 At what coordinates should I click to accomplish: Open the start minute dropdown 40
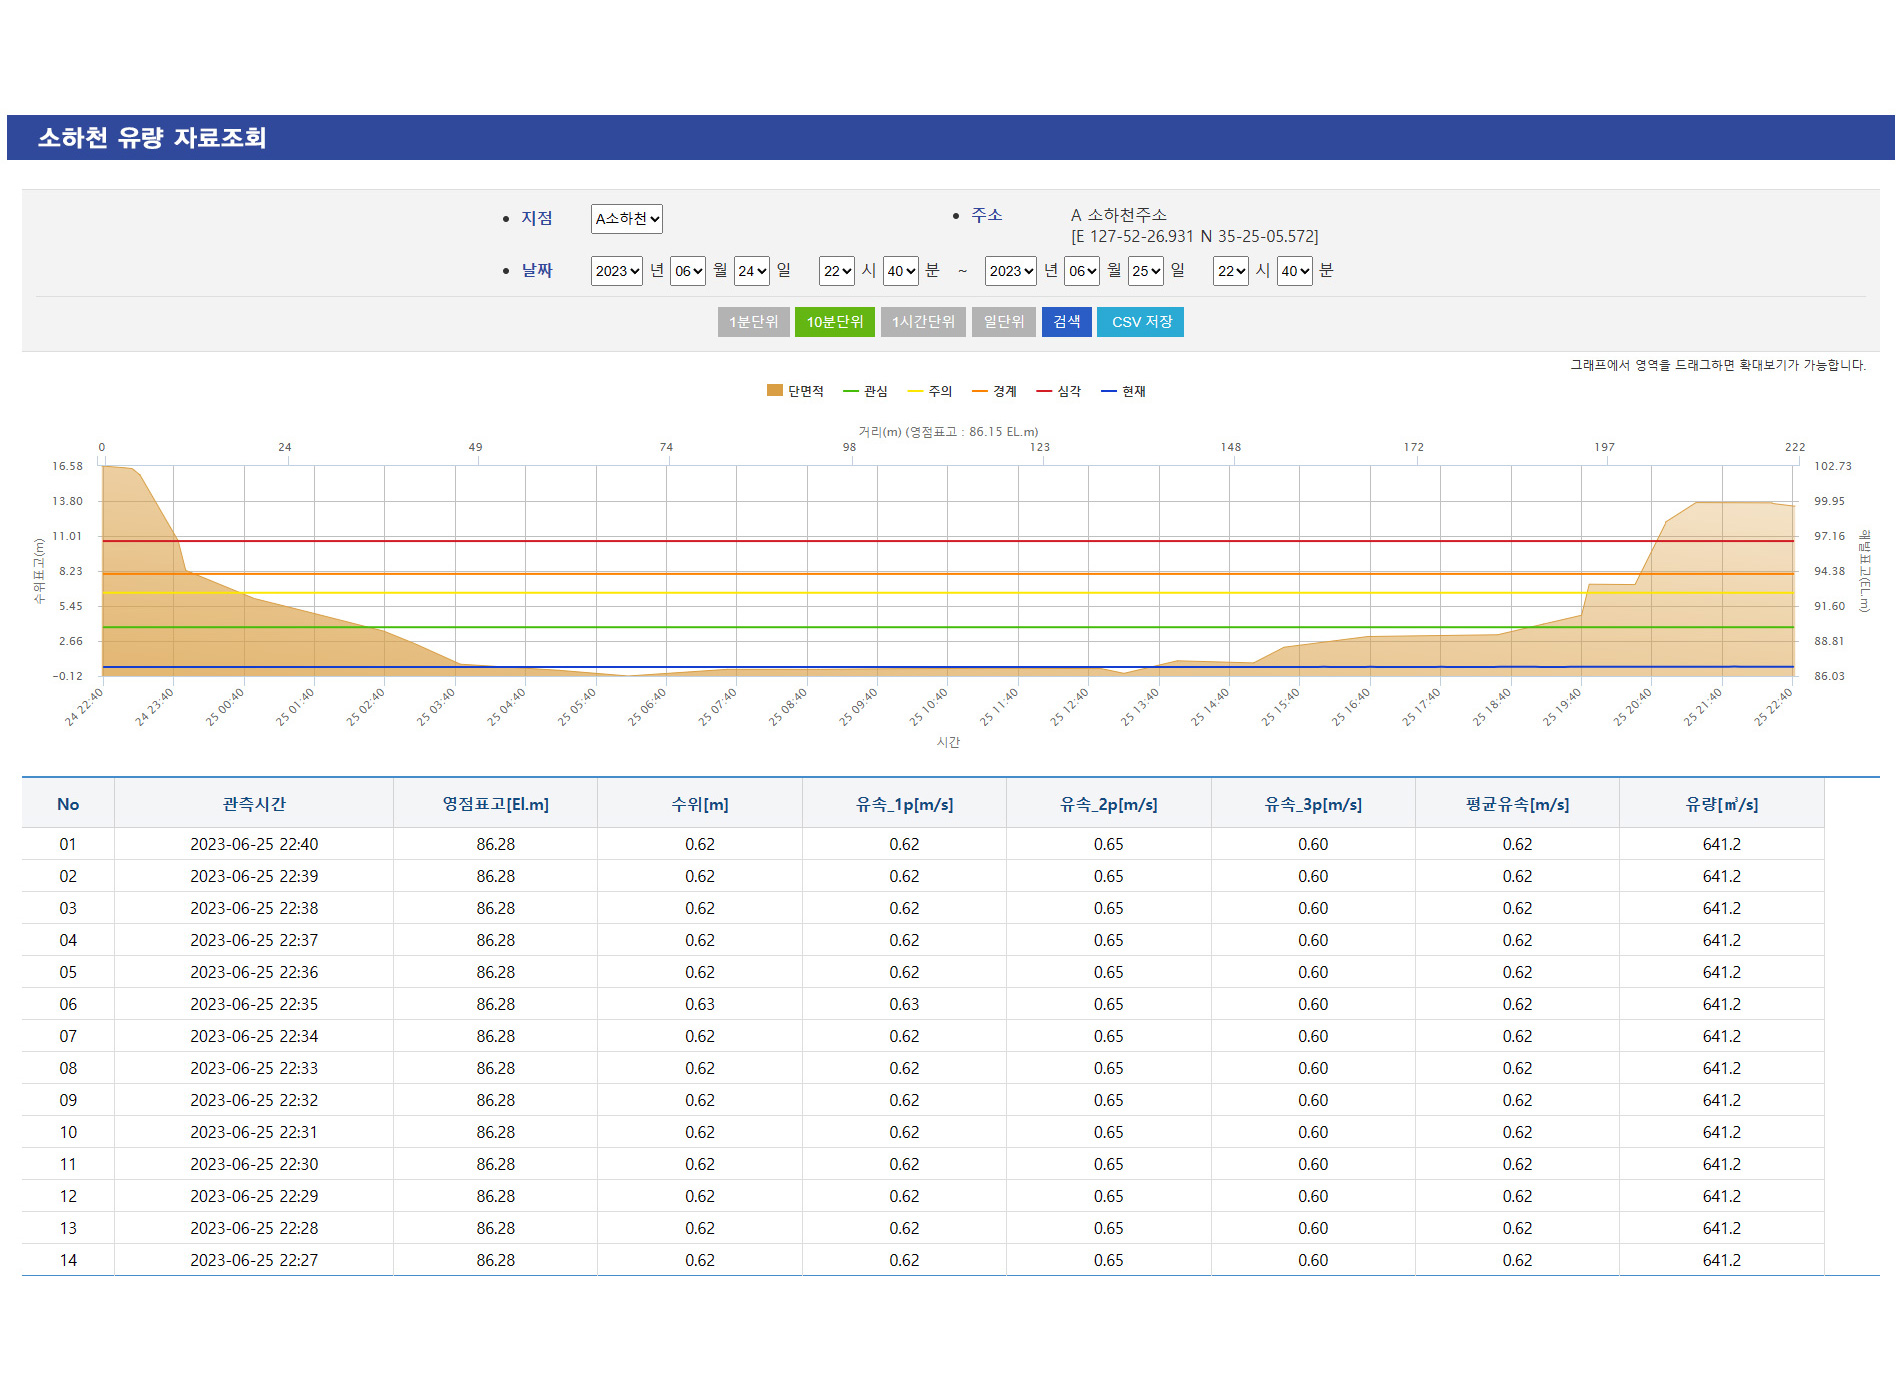click(900, 271)
